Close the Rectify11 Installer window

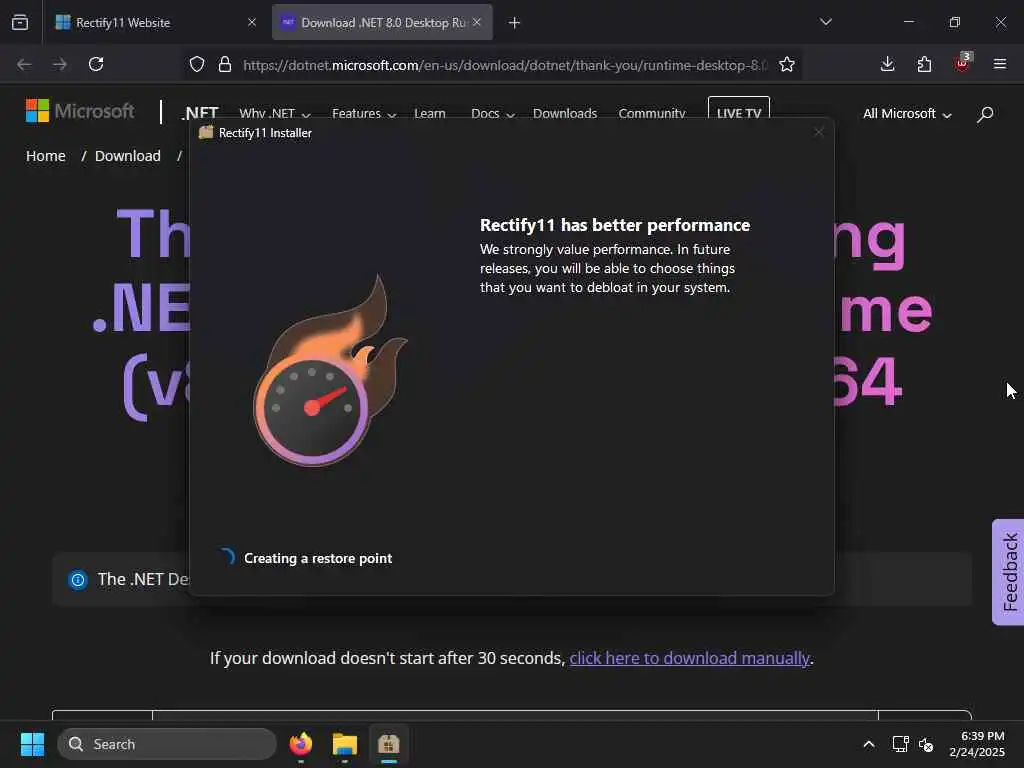[818, 133]
